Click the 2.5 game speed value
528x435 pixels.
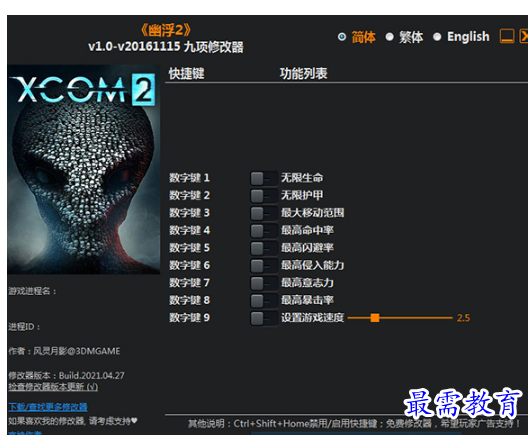463,318
